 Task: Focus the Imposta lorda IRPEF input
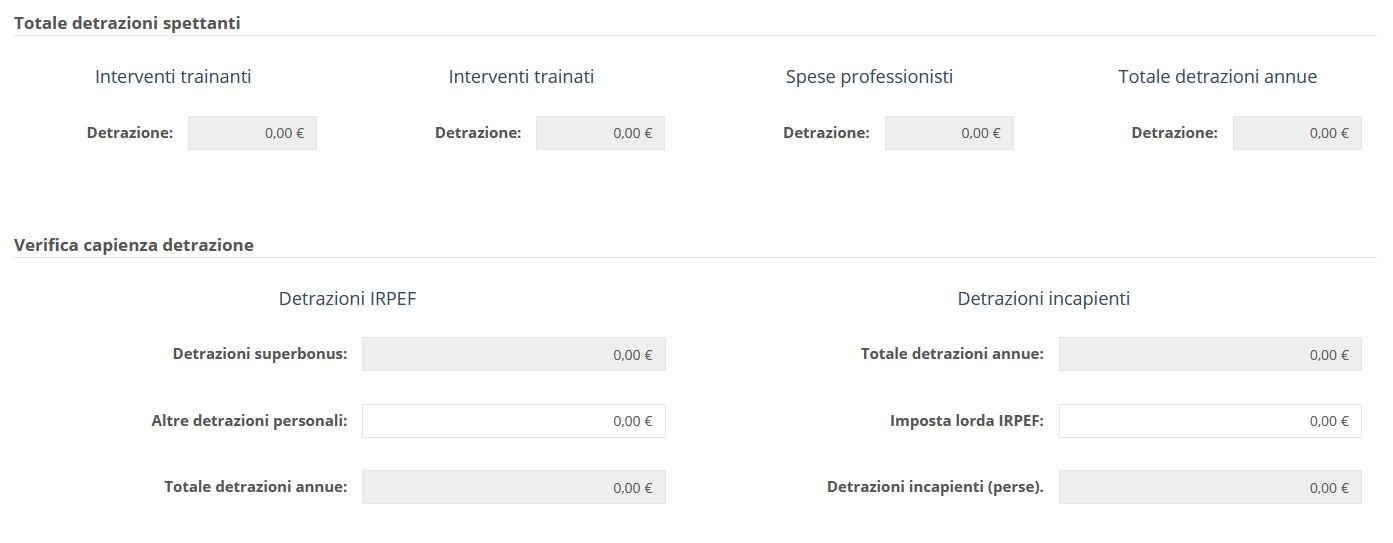tap(1210, 421)
